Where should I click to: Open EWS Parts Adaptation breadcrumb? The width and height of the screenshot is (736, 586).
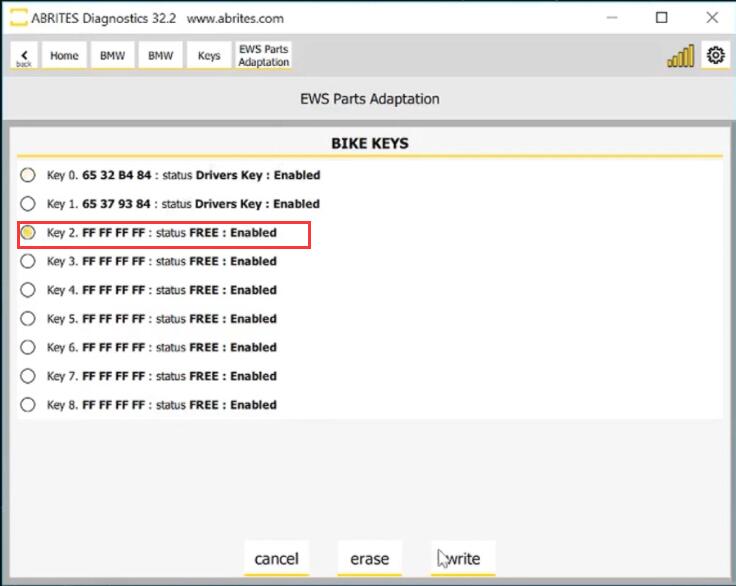(263, 55)
